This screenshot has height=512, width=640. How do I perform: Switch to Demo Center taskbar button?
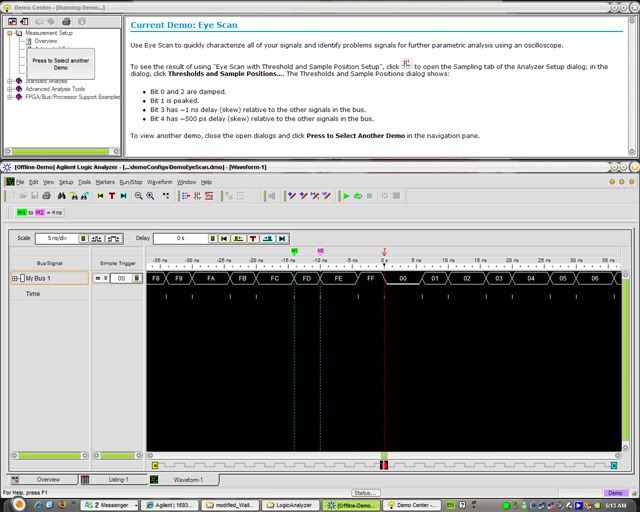click(412, 505)
